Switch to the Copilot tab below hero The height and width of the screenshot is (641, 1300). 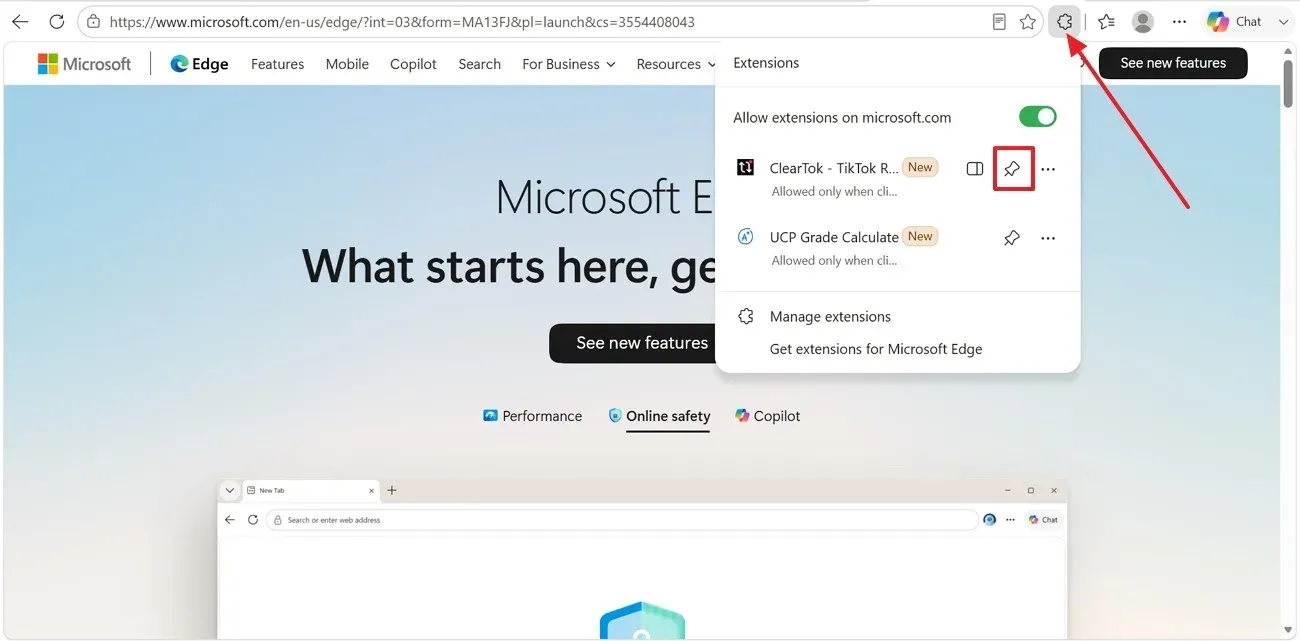coord(768,416)
